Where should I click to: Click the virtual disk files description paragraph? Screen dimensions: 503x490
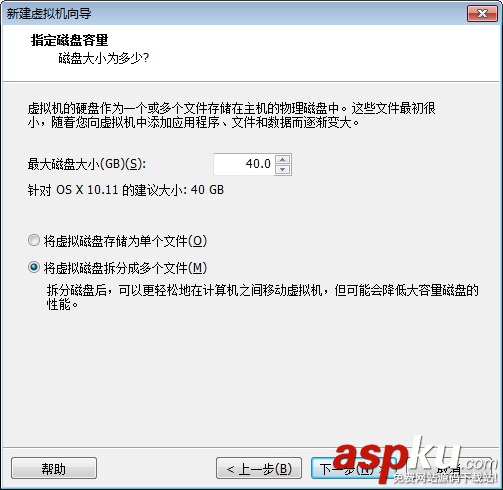pos(232,115)
